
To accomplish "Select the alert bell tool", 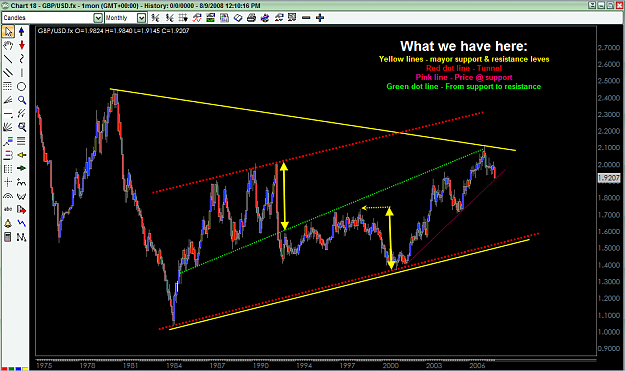I will 8,223.
